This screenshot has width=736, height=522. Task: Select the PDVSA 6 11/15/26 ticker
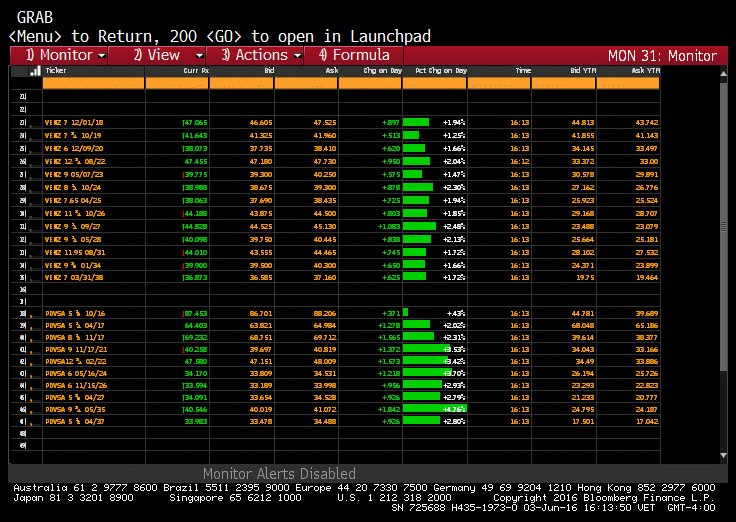(x=76, y=386)
